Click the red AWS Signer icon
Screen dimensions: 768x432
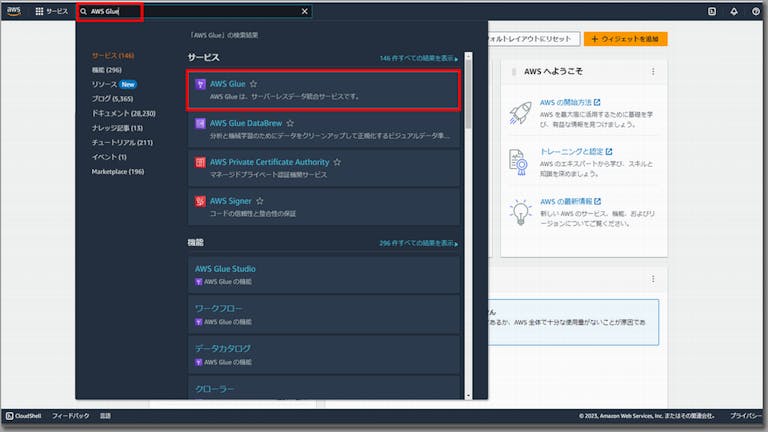pyautogui.click(x=200, y=201)
